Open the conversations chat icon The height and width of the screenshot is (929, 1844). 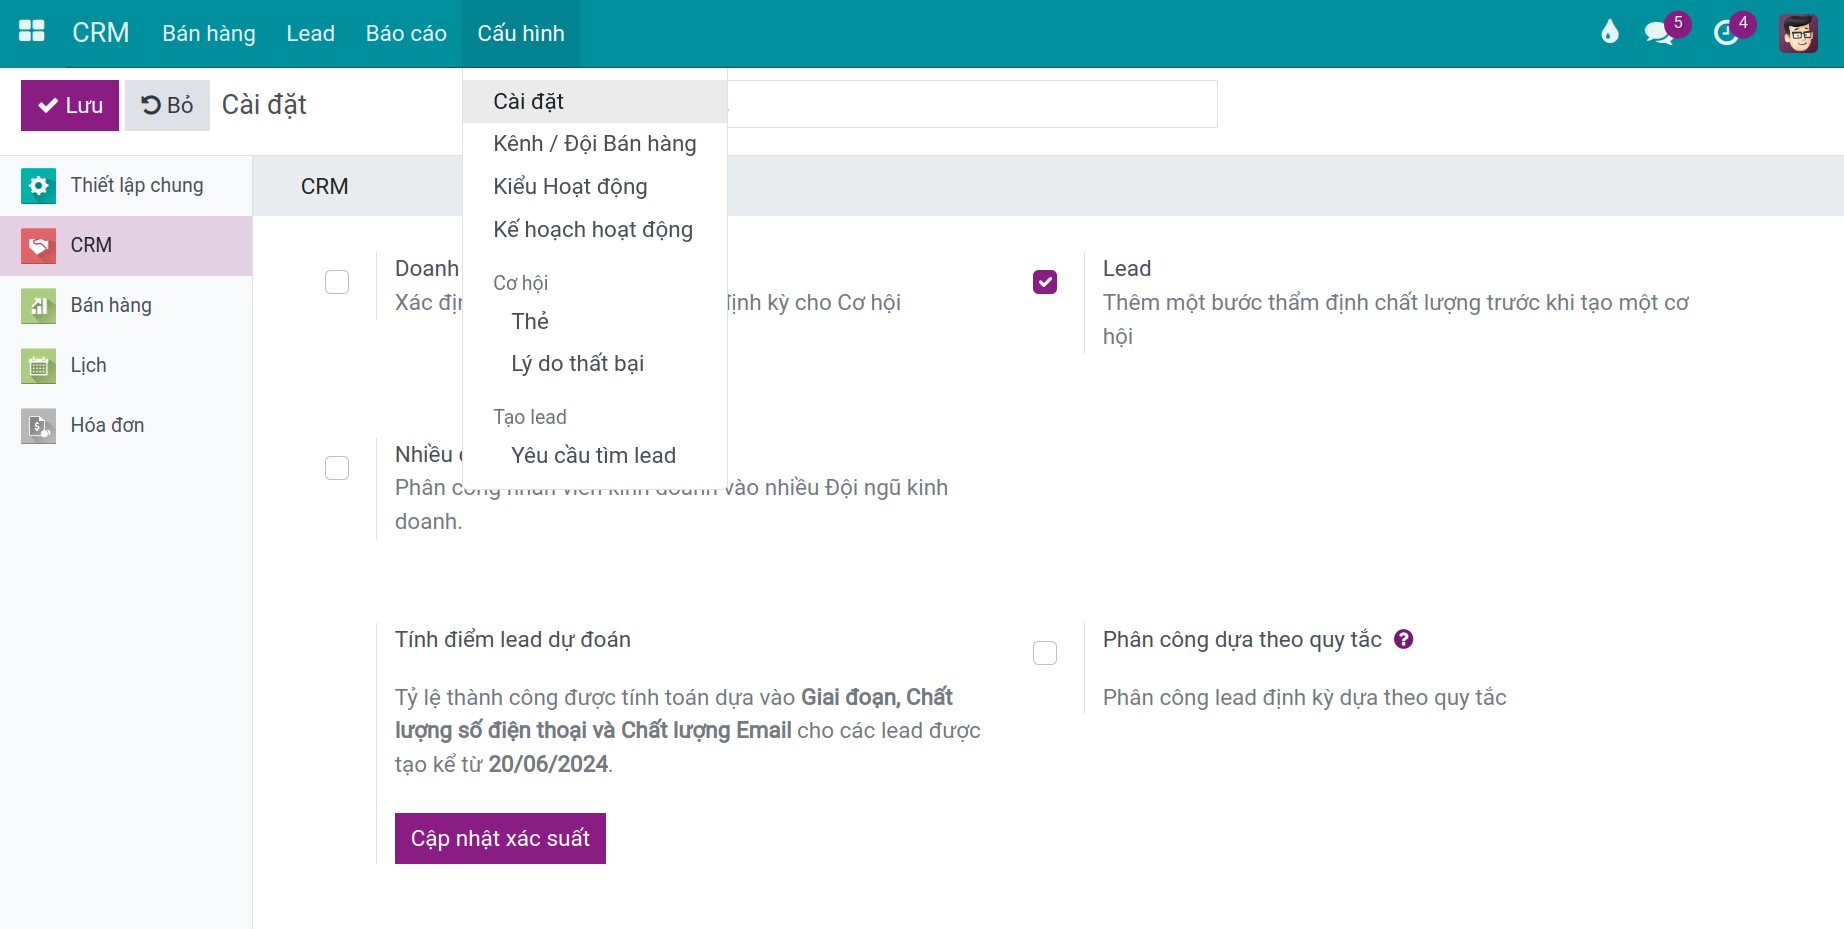(x=1659, y=33)
